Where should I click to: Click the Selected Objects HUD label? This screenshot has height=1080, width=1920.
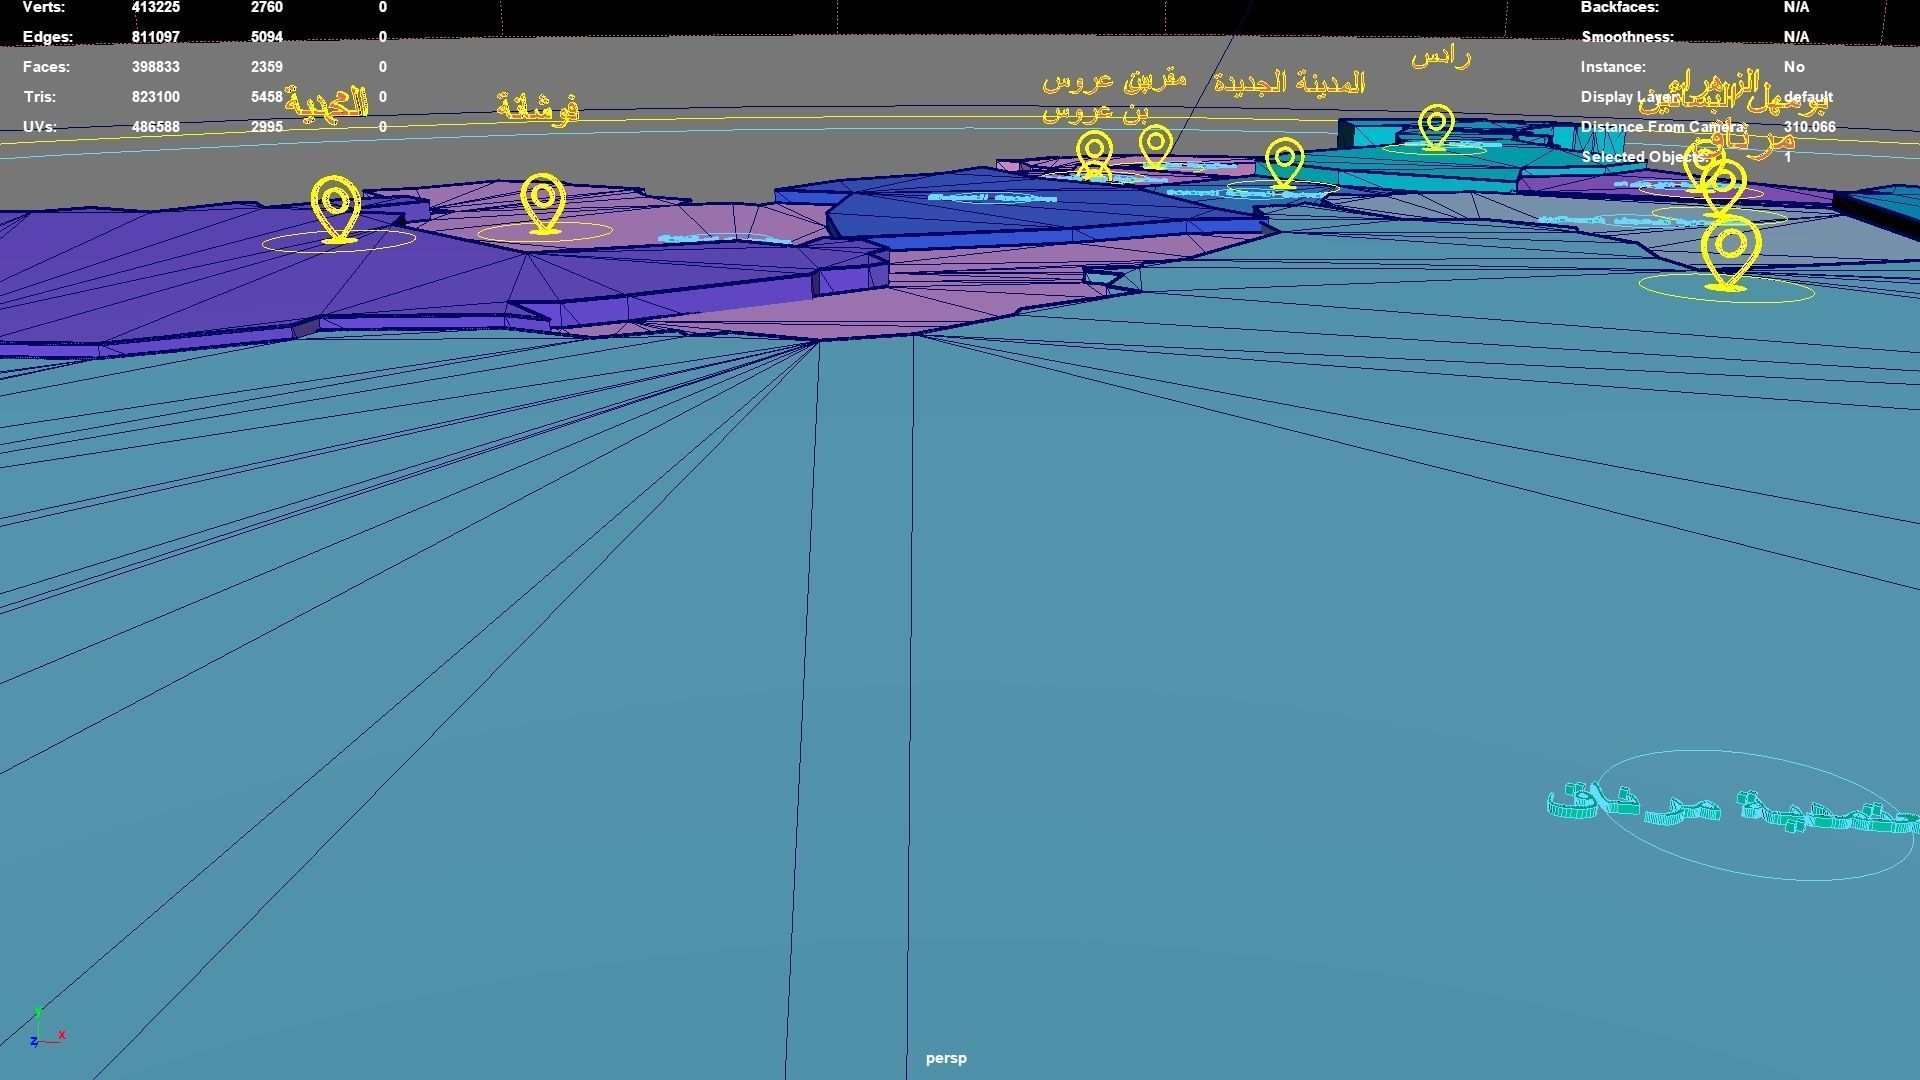click(1645, 157)
